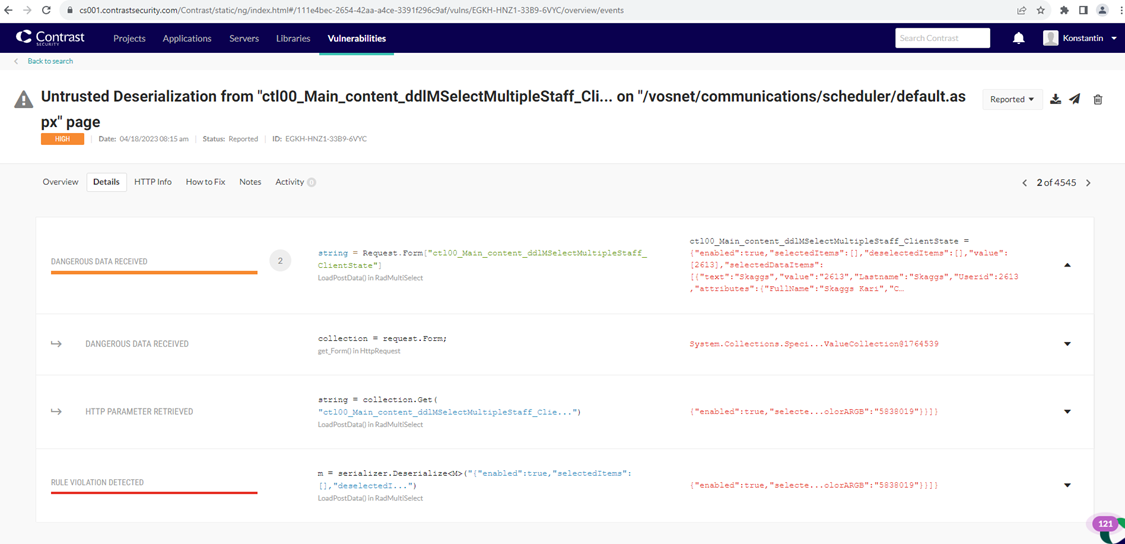1125x544 pixels.
Task: Open the notifications bell
Action: click(x=1018, y=39)
